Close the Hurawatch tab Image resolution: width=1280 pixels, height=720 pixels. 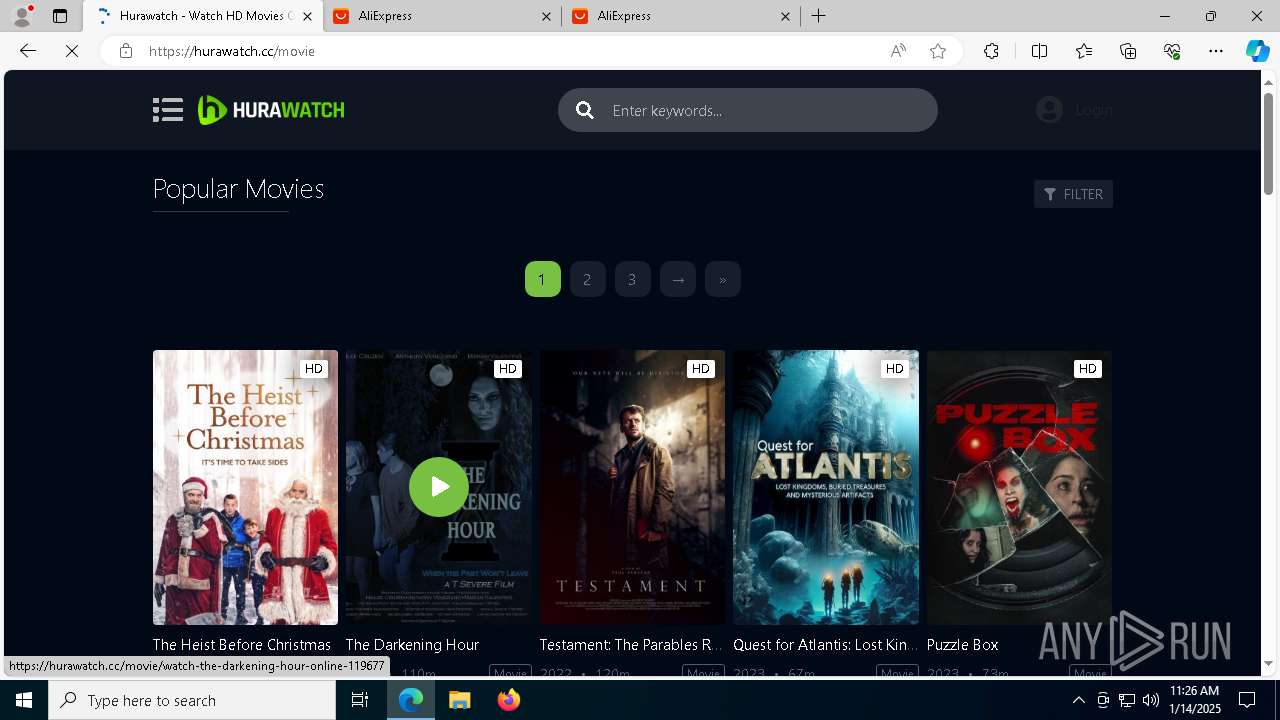tap(308, 16)
